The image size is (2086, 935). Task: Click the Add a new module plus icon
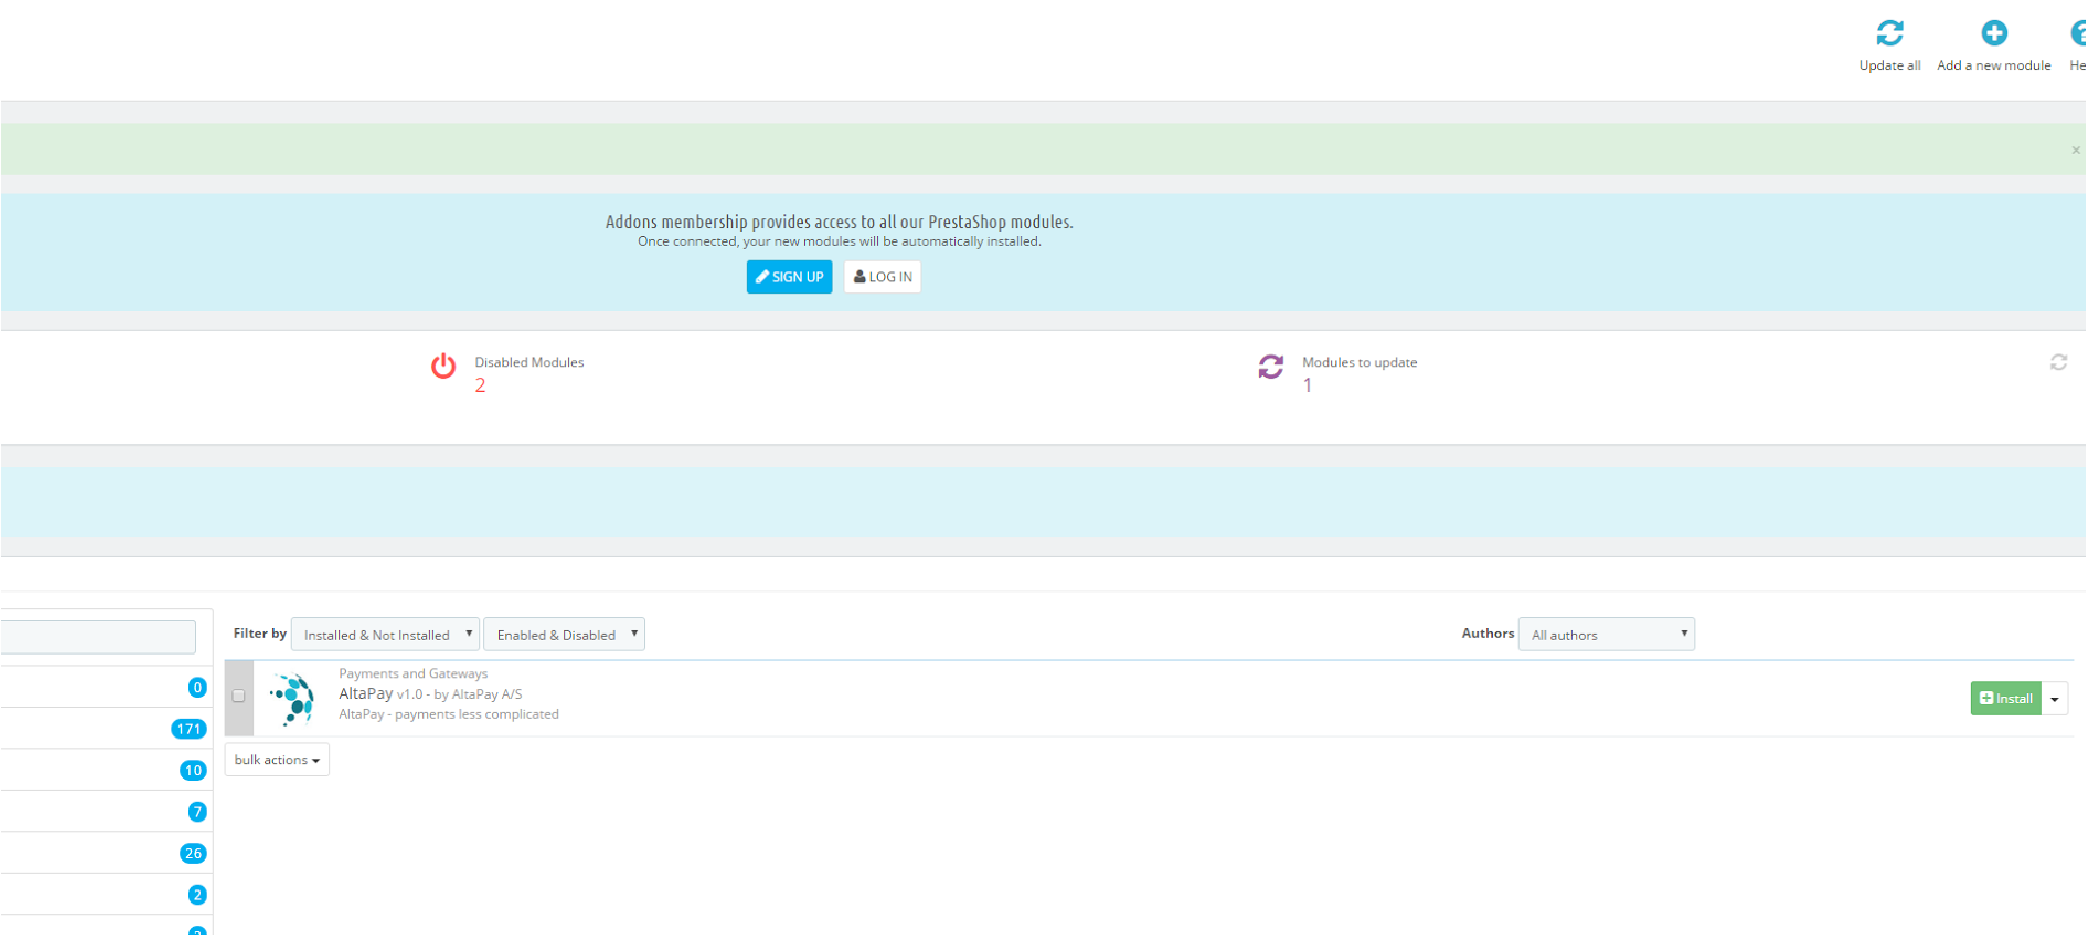click(x=1993, y=33)
